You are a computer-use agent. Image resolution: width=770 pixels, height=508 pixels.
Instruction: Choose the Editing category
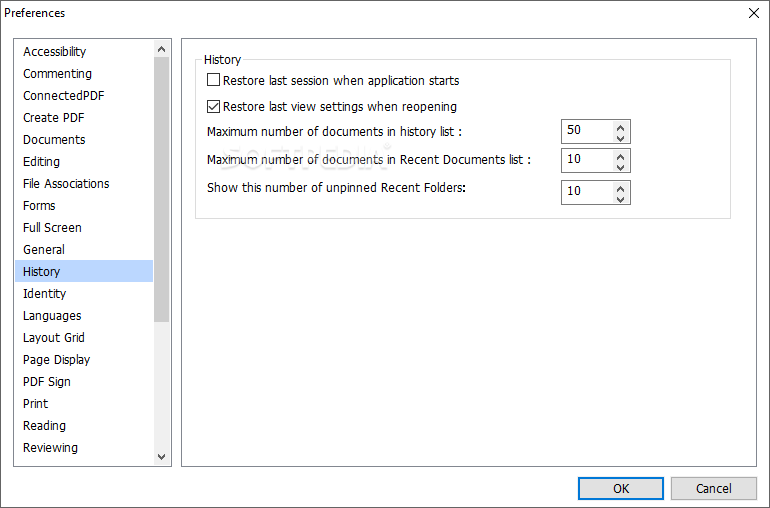click(84, 162)
